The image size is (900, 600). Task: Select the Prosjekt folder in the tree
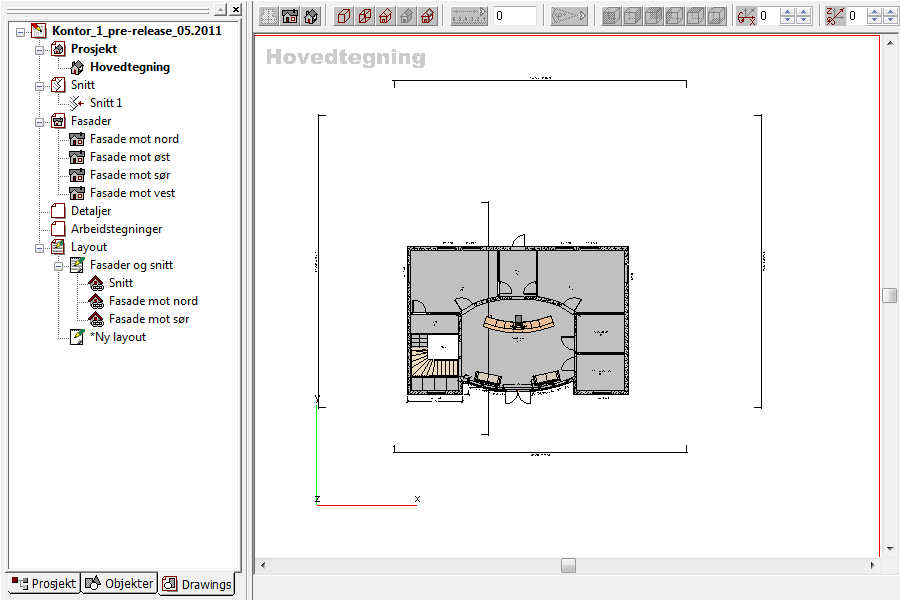tap(94, 49)
